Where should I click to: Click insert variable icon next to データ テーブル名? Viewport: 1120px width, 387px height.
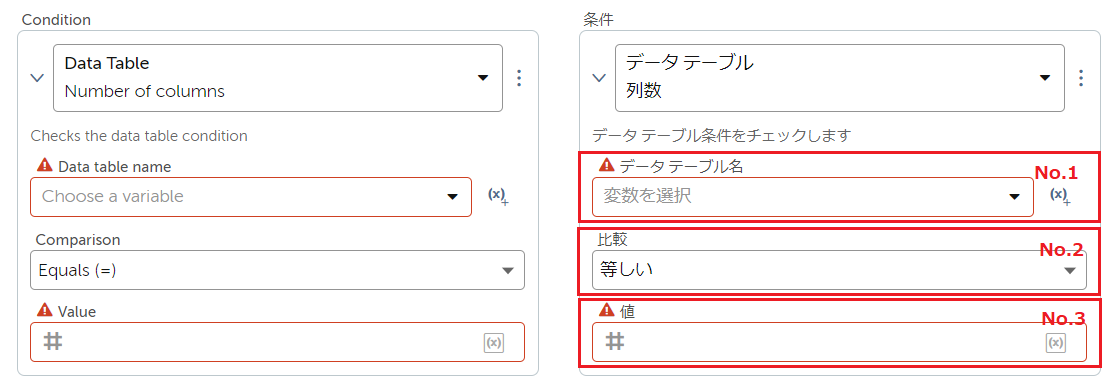click(x=1060, y=196)
